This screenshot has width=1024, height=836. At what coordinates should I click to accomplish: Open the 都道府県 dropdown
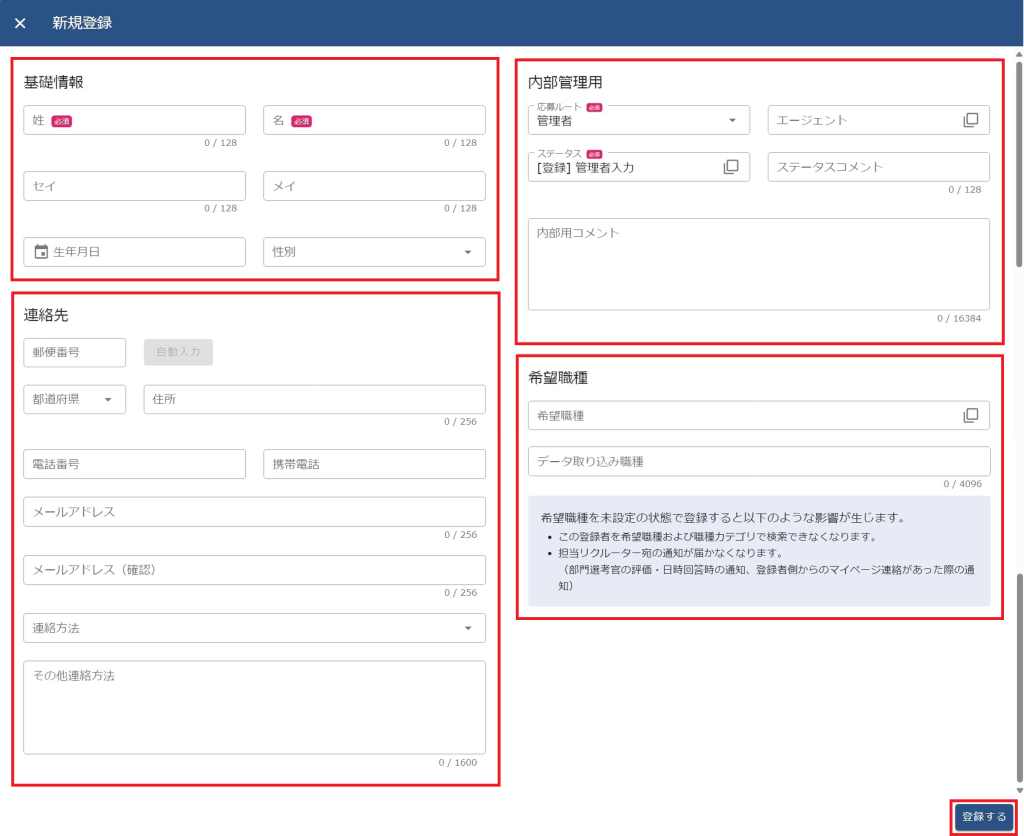coord(107,399)
